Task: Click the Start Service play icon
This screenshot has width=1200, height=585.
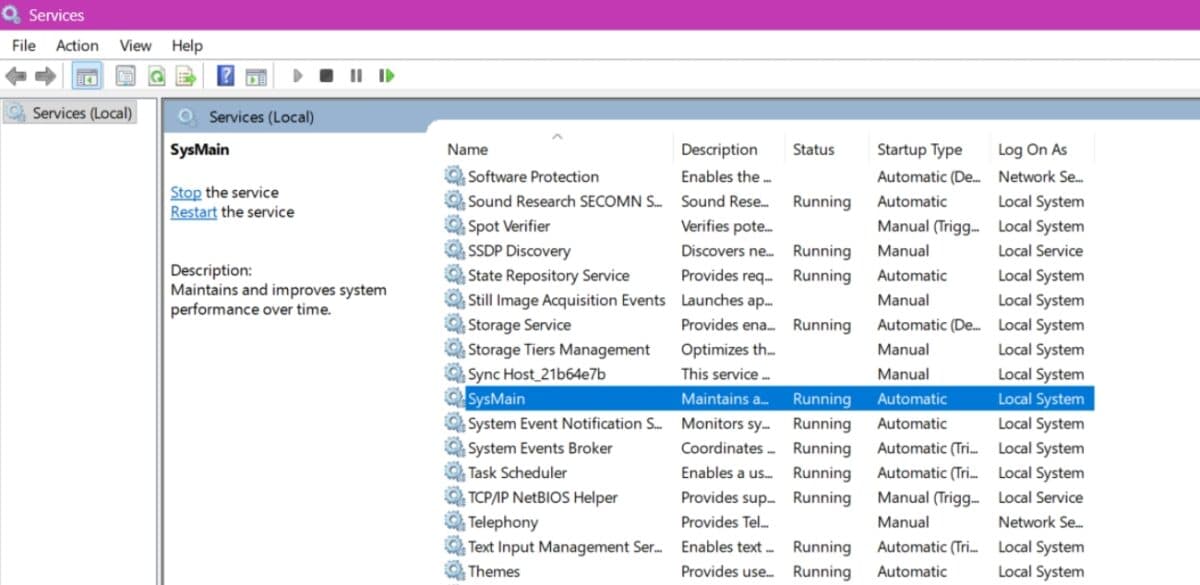Action: [x=297, y=76]
